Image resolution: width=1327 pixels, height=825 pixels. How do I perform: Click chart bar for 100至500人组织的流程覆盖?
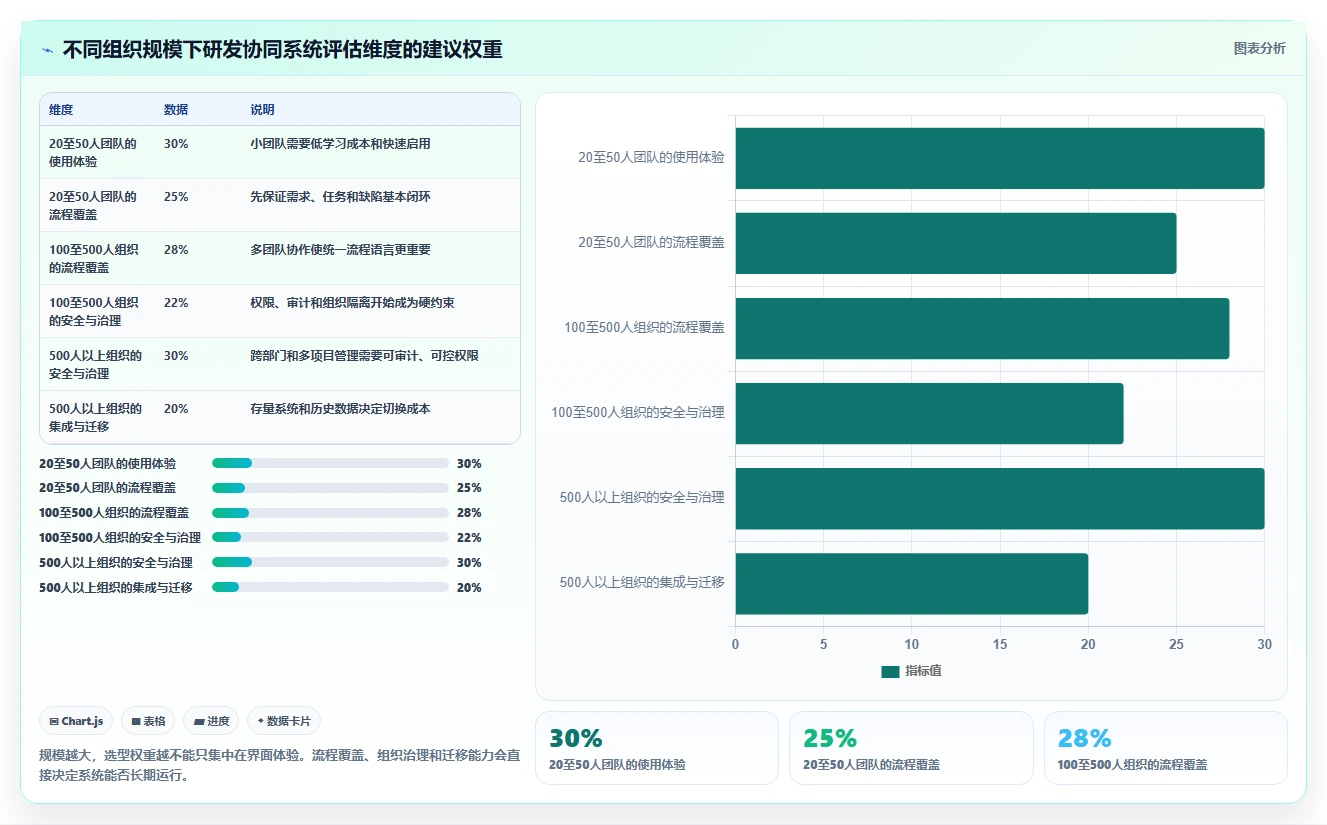coord(982,328)
